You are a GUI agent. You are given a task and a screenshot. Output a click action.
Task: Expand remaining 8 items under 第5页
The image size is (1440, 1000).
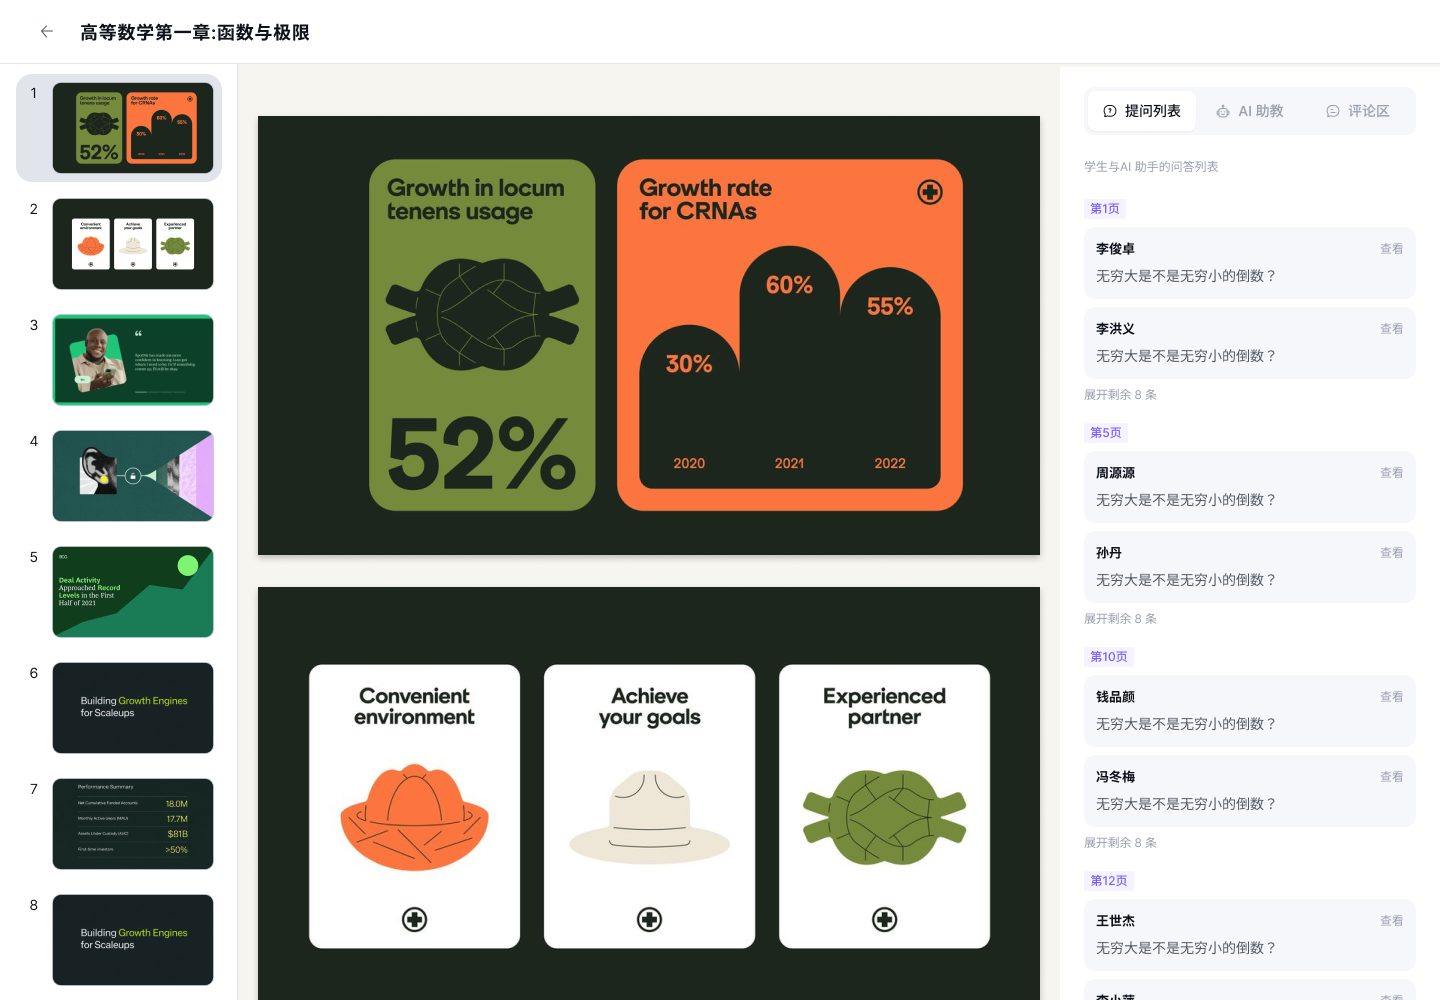1120,619
